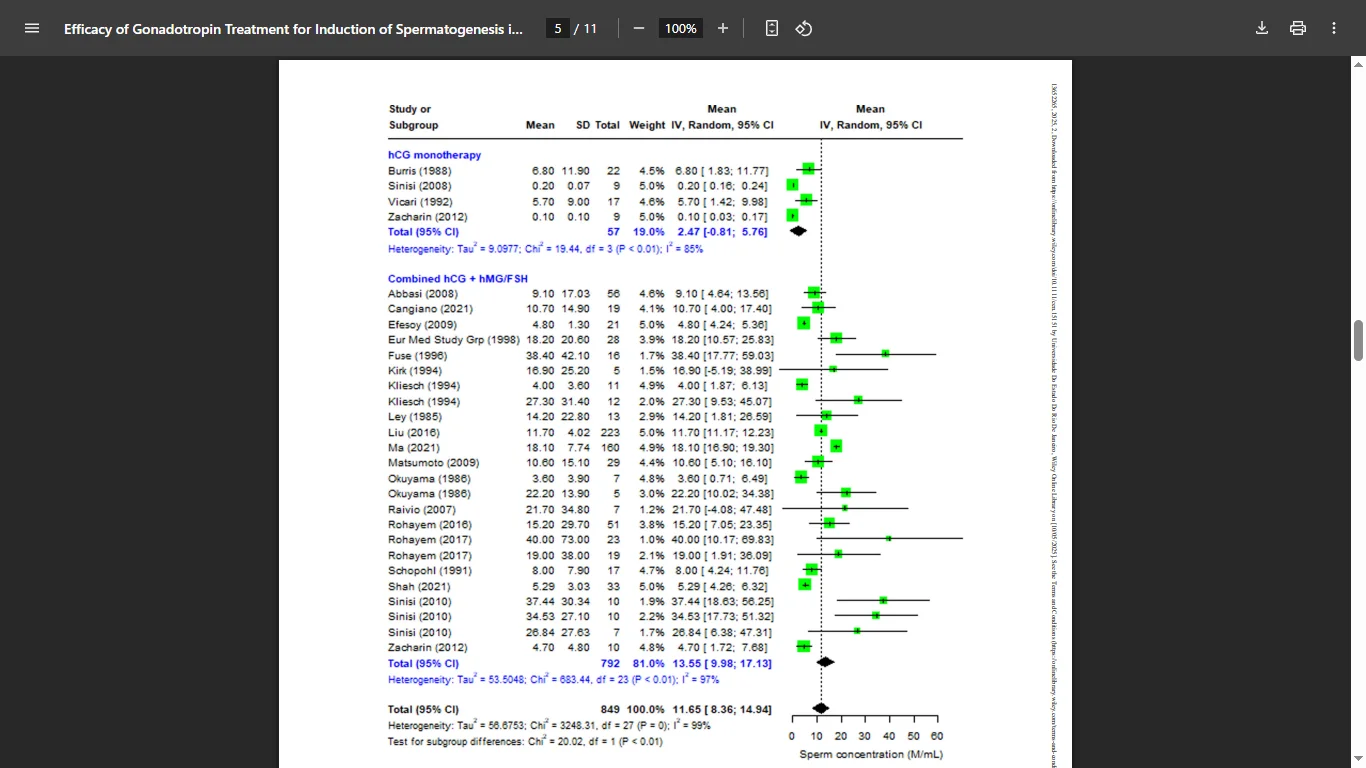Click the 'Vicari (1992)' study name
This screenshot has height=768, width=1366.
pos(419,201)
